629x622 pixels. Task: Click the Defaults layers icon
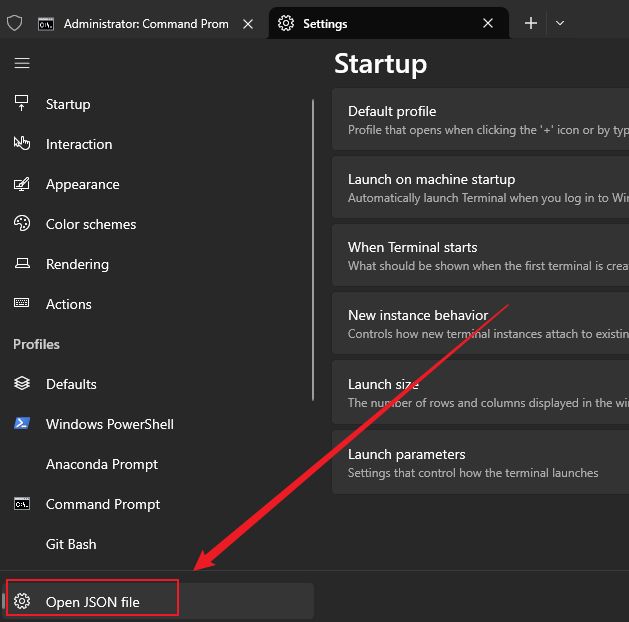coord(22,383)
